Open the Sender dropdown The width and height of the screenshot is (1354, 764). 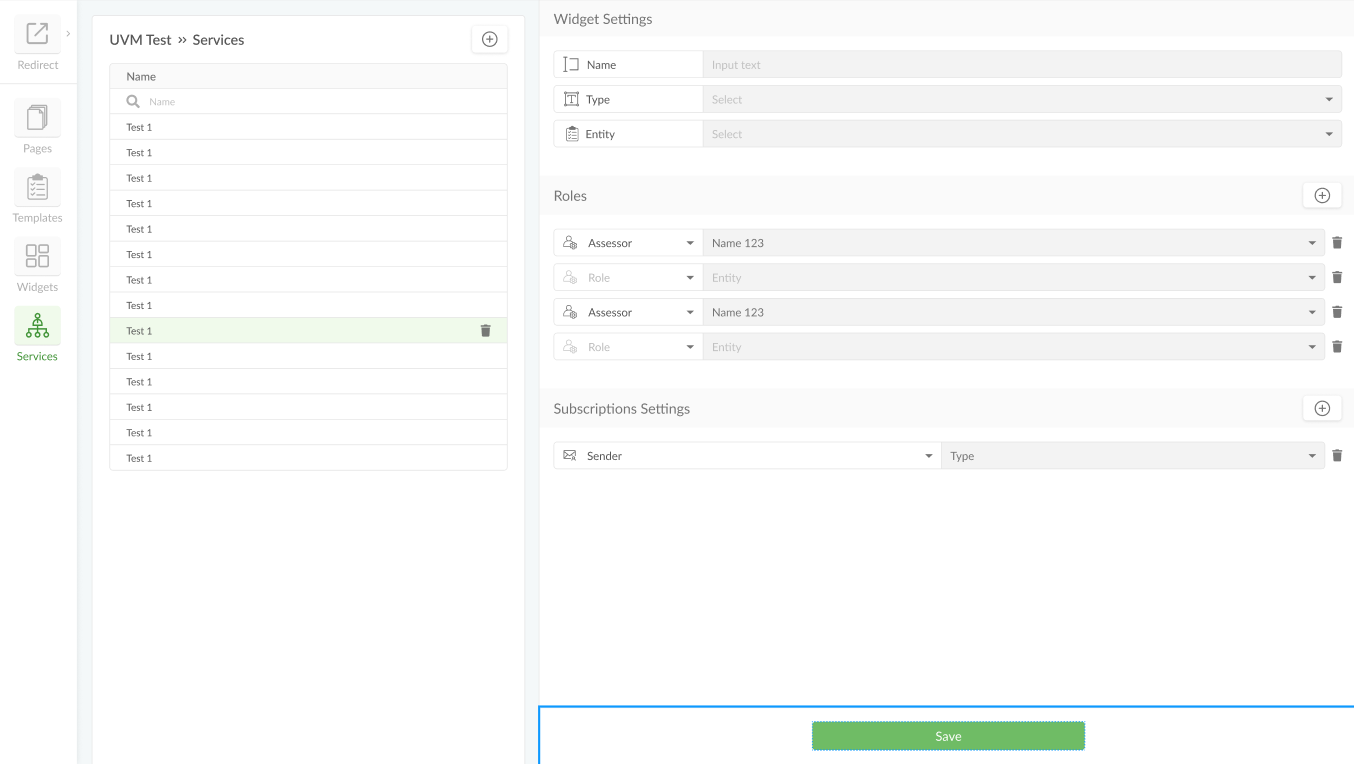747,456
